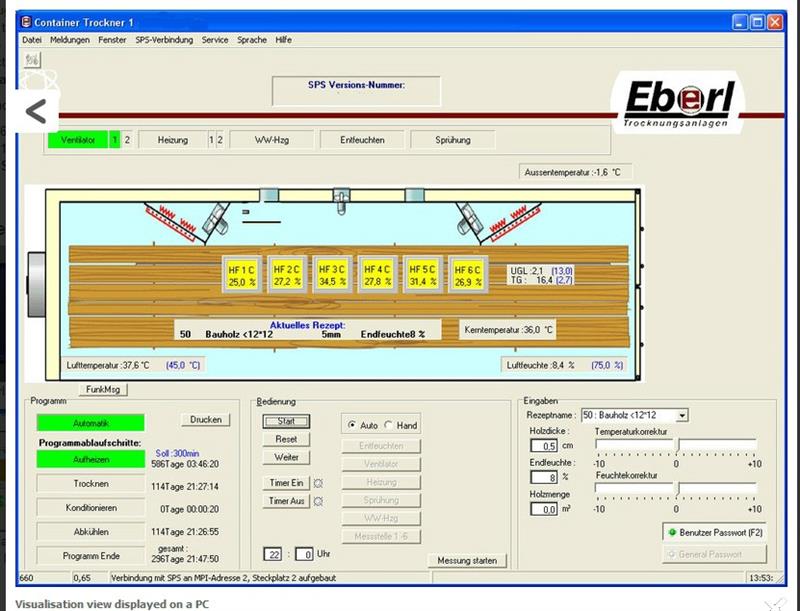Click the back arrow overlay icon
800x611 pixels.
pos(36,111)
